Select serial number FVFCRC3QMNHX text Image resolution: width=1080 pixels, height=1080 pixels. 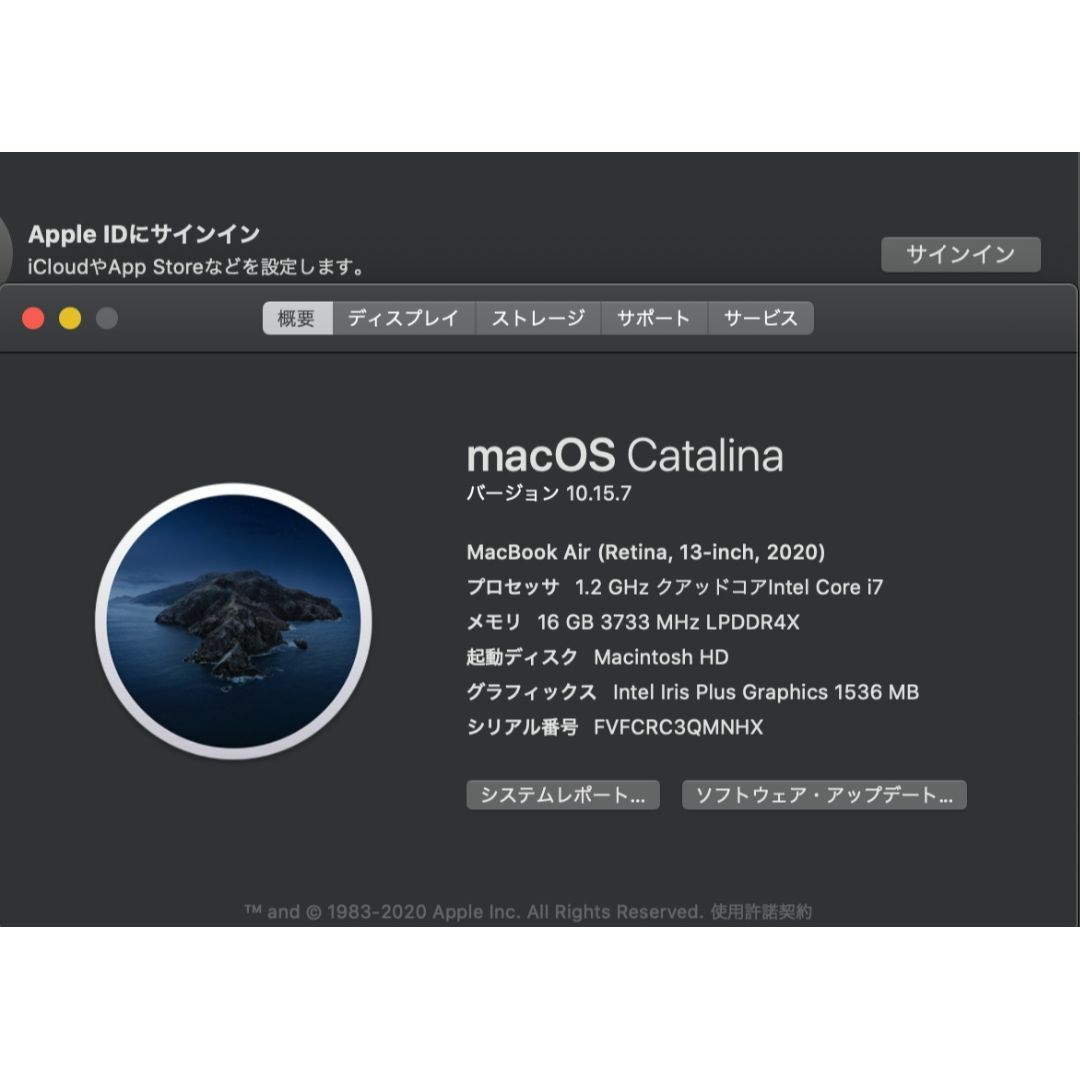coord(678,727)
